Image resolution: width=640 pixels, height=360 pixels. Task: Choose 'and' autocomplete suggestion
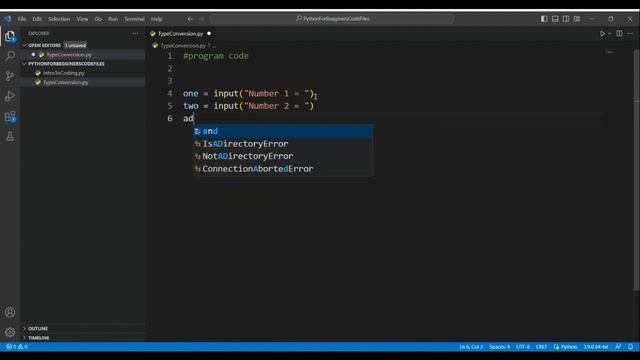pos(283,131)
